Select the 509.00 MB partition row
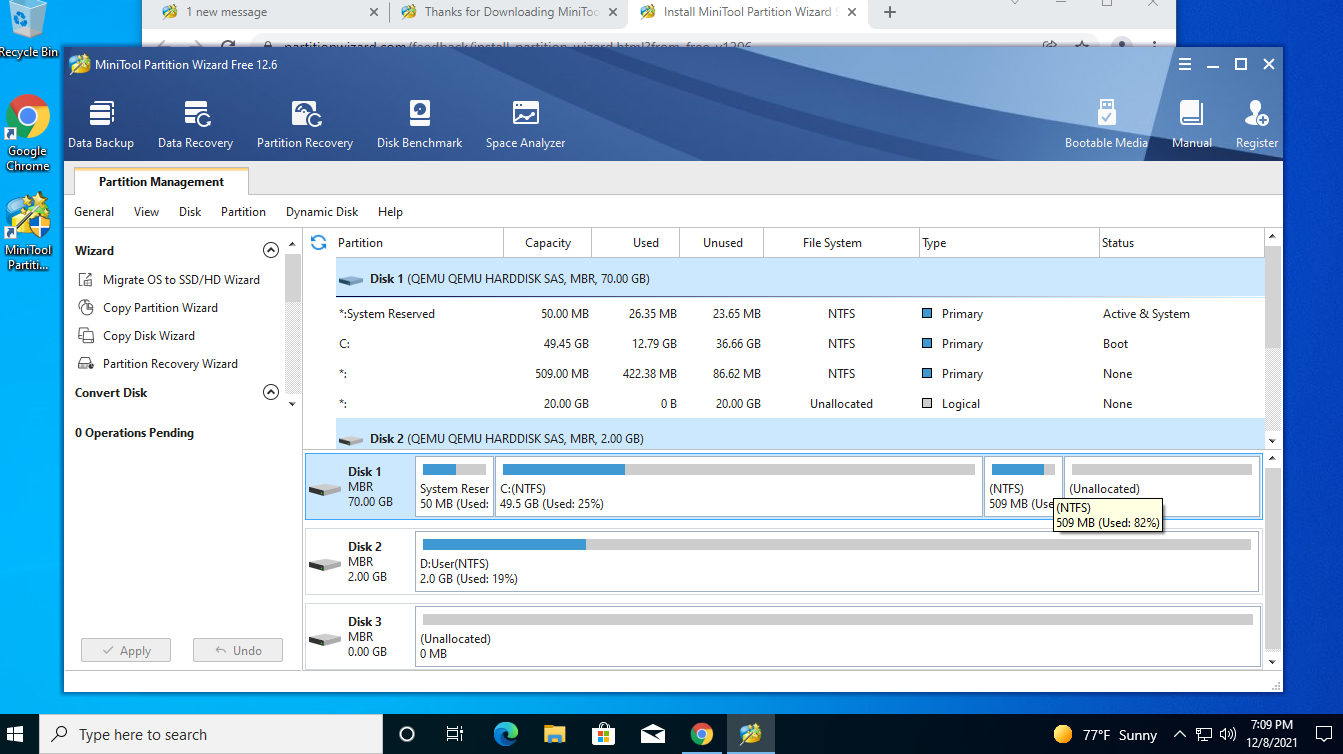Image resolution: width=1343 pixels, height=754 pixels. 800,374
